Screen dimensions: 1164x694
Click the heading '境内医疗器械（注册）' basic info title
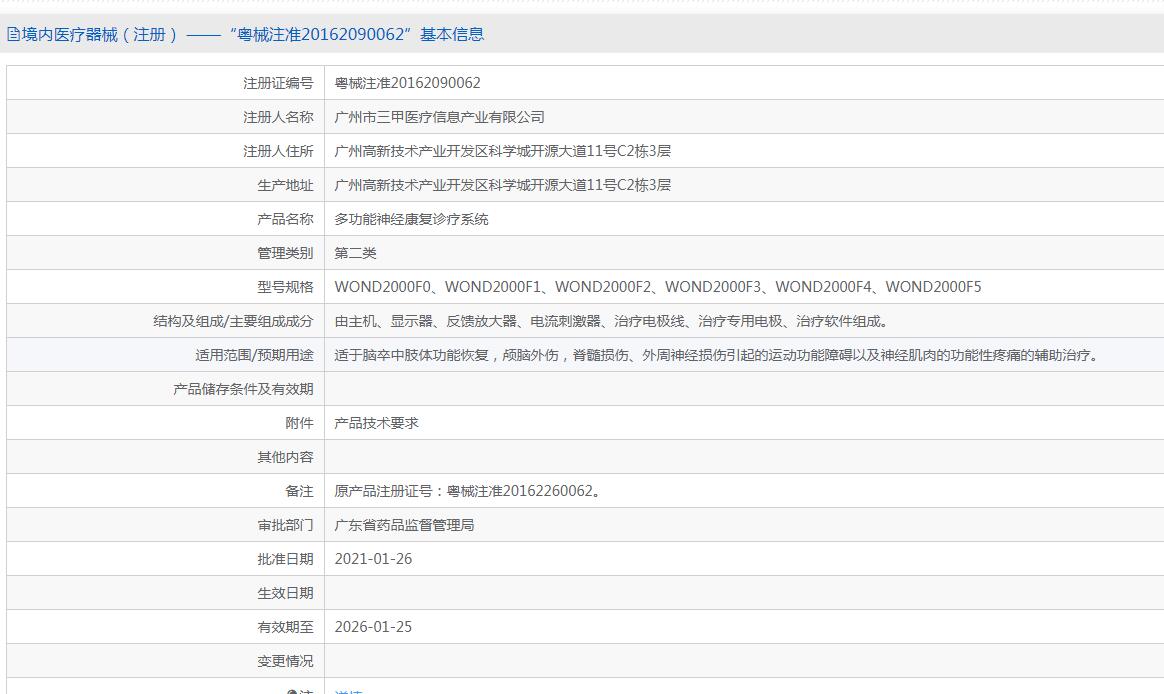click(x=252, y=34)
